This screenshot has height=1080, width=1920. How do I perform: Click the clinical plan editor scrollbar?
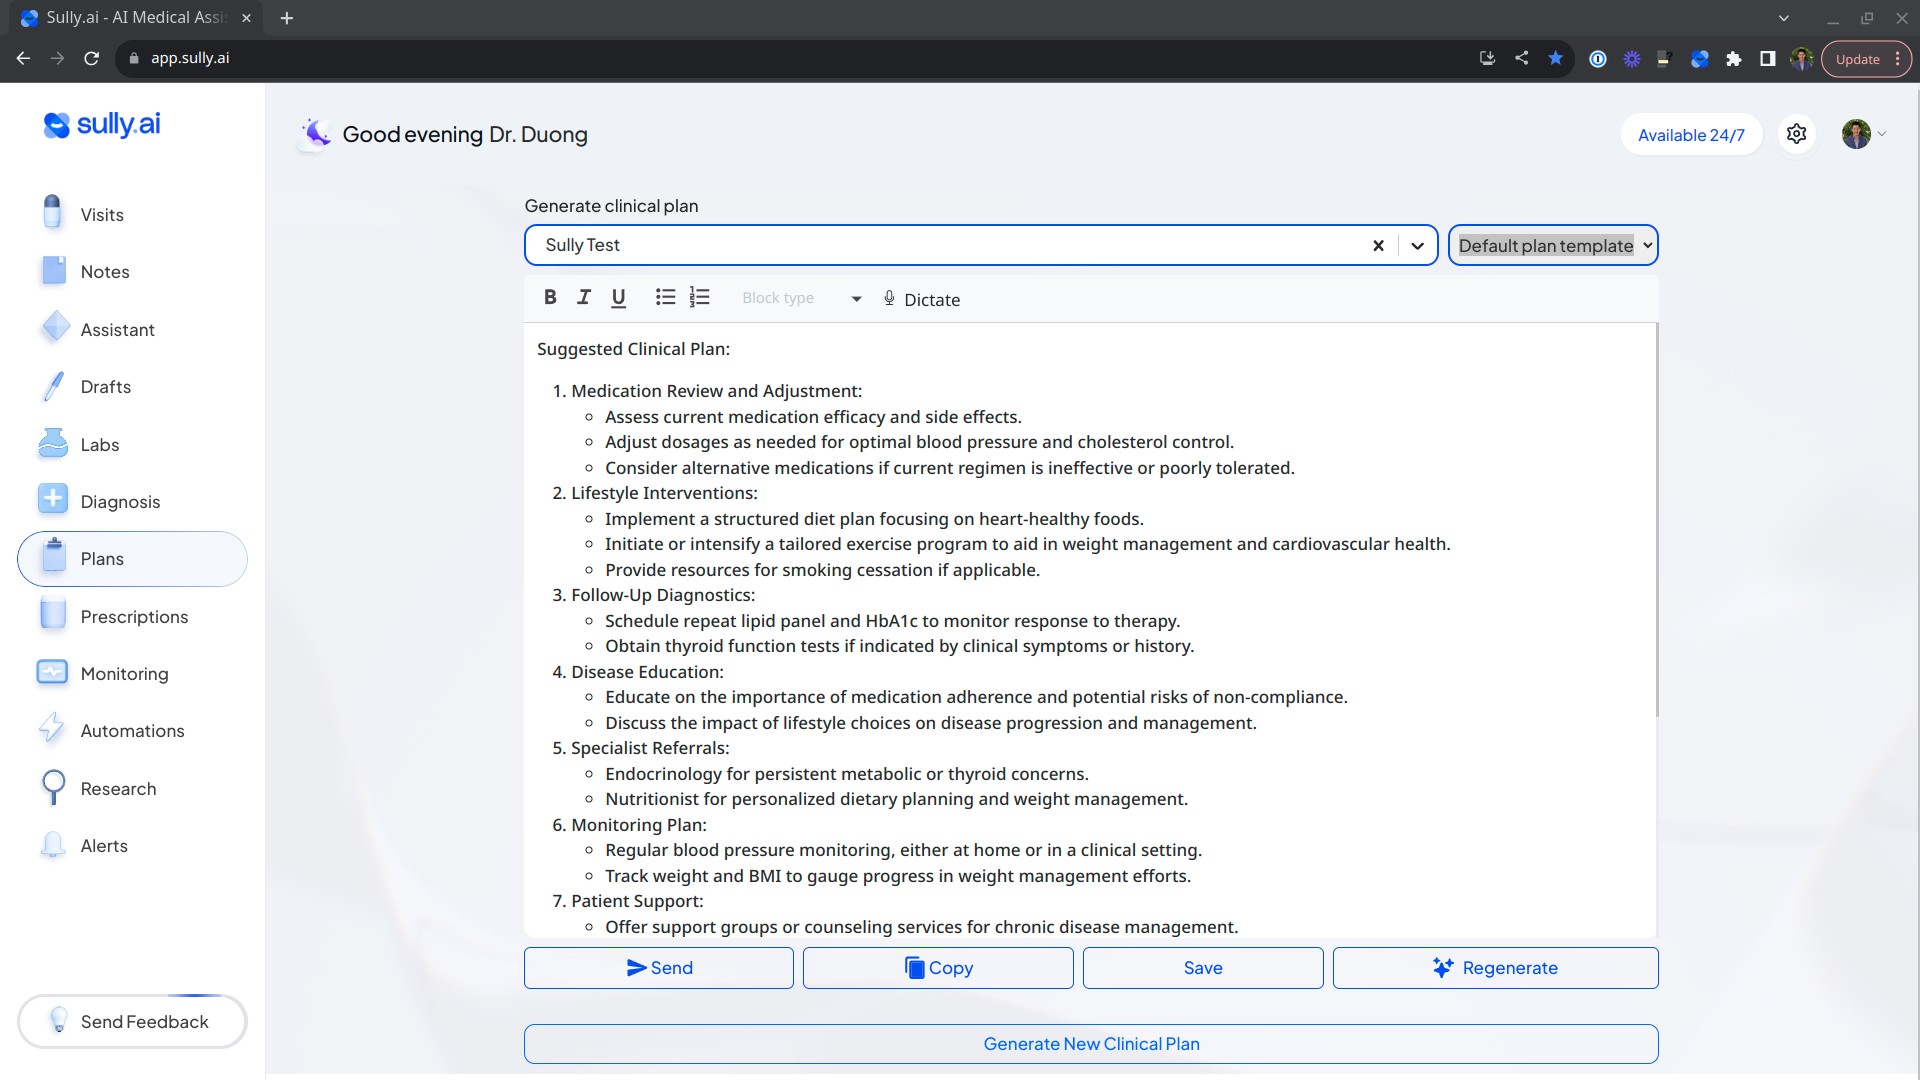click(x=1656, y=520)
